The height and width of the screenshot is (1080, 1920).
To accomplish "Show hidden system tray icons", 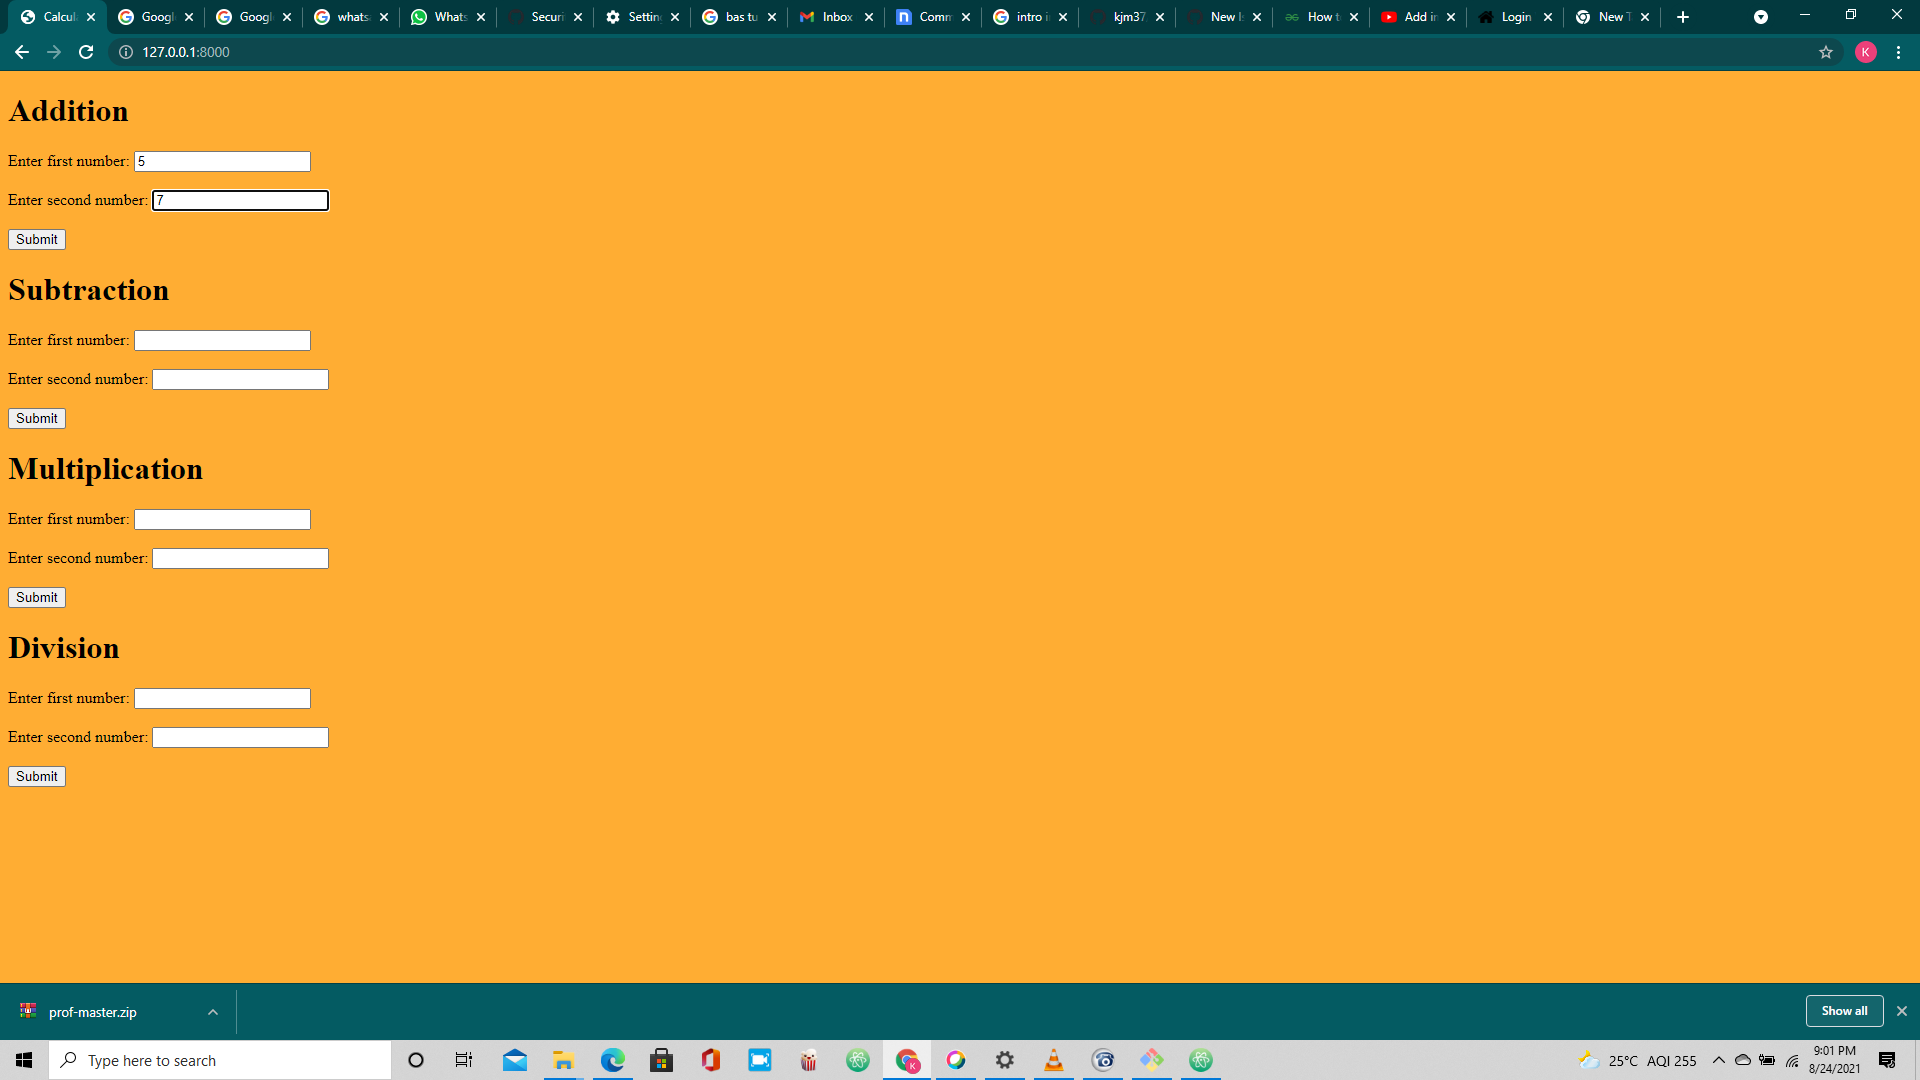I will 1718,1060.
